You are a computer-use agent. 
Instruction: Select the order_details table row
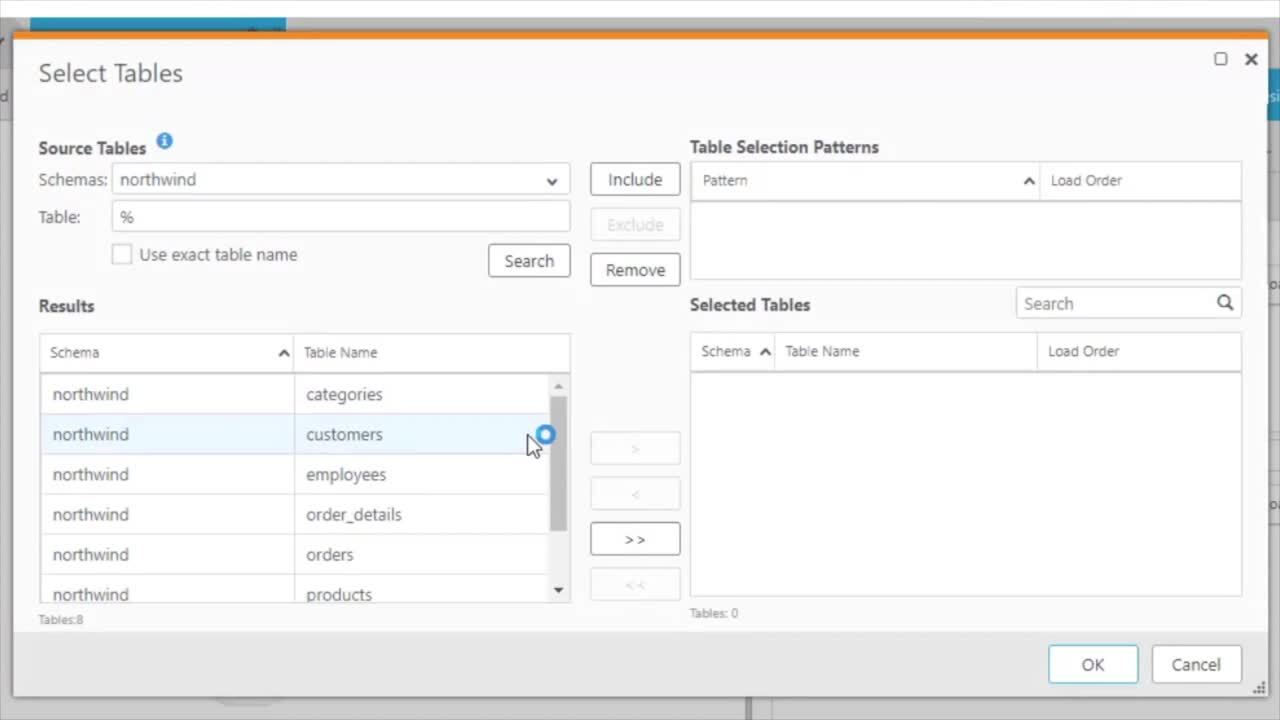(x=295, y=514)
